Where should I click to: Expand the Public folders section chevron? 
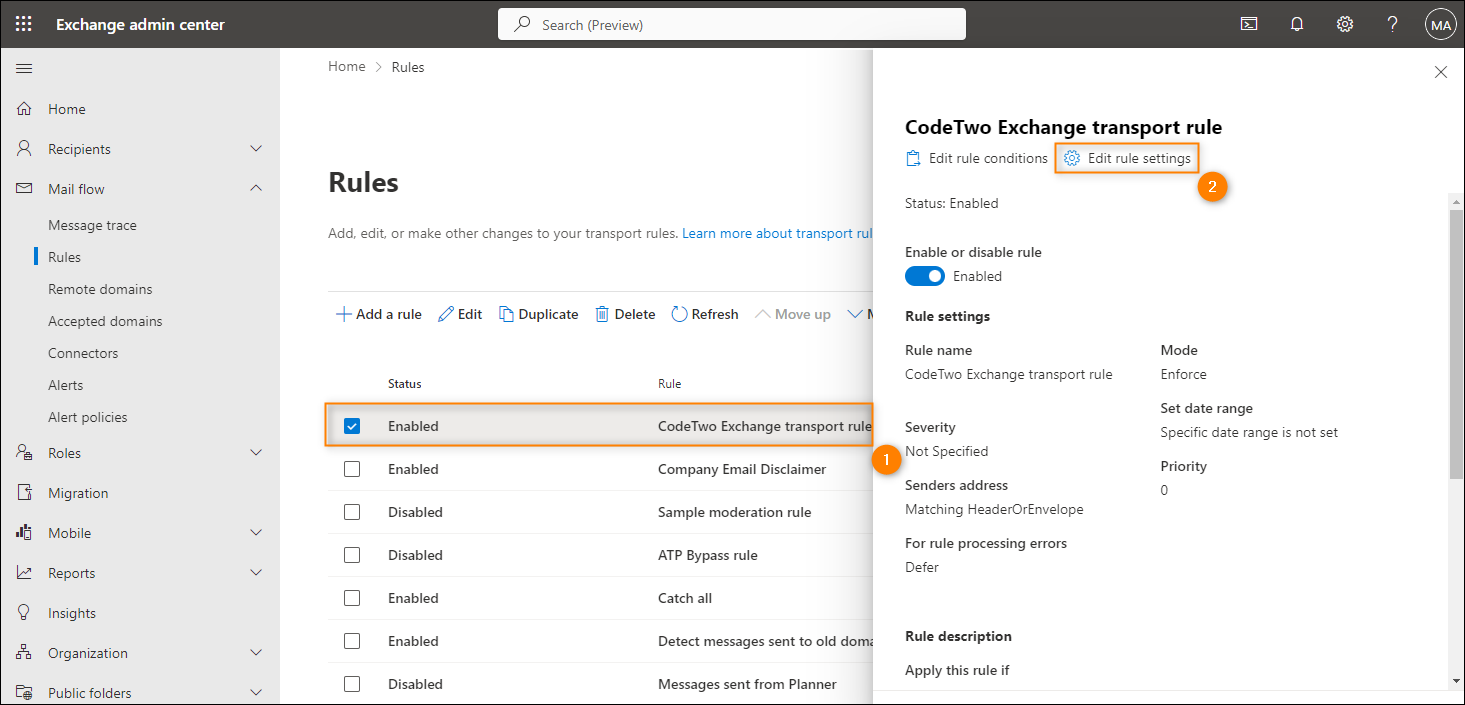[x=256, y=693]
